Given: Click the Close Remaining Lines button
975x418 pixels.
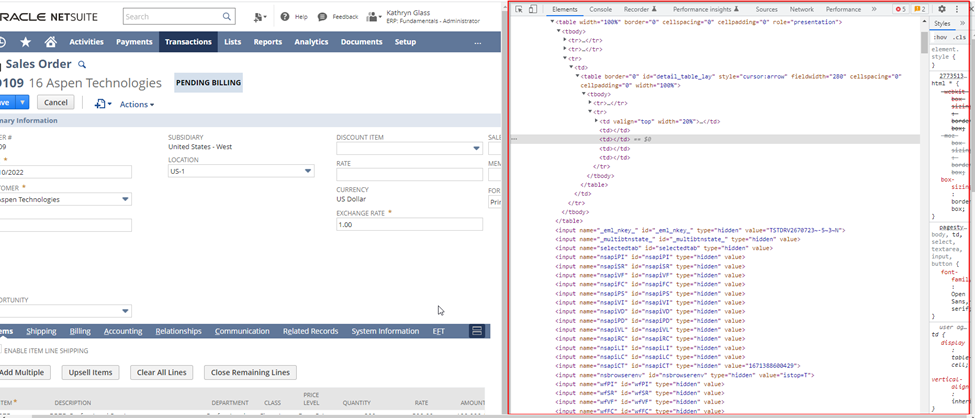Looking at the screenshot, I should coord(251,373).
